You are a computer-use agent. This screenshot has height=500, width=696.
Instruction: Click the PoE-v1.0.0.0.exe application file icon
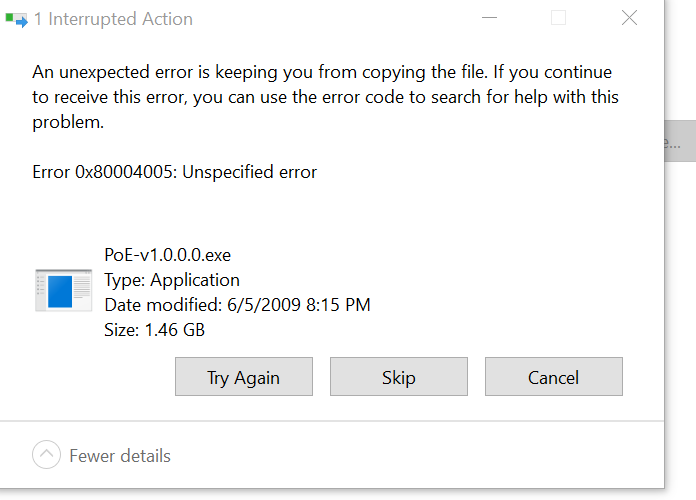pos(63,290)
